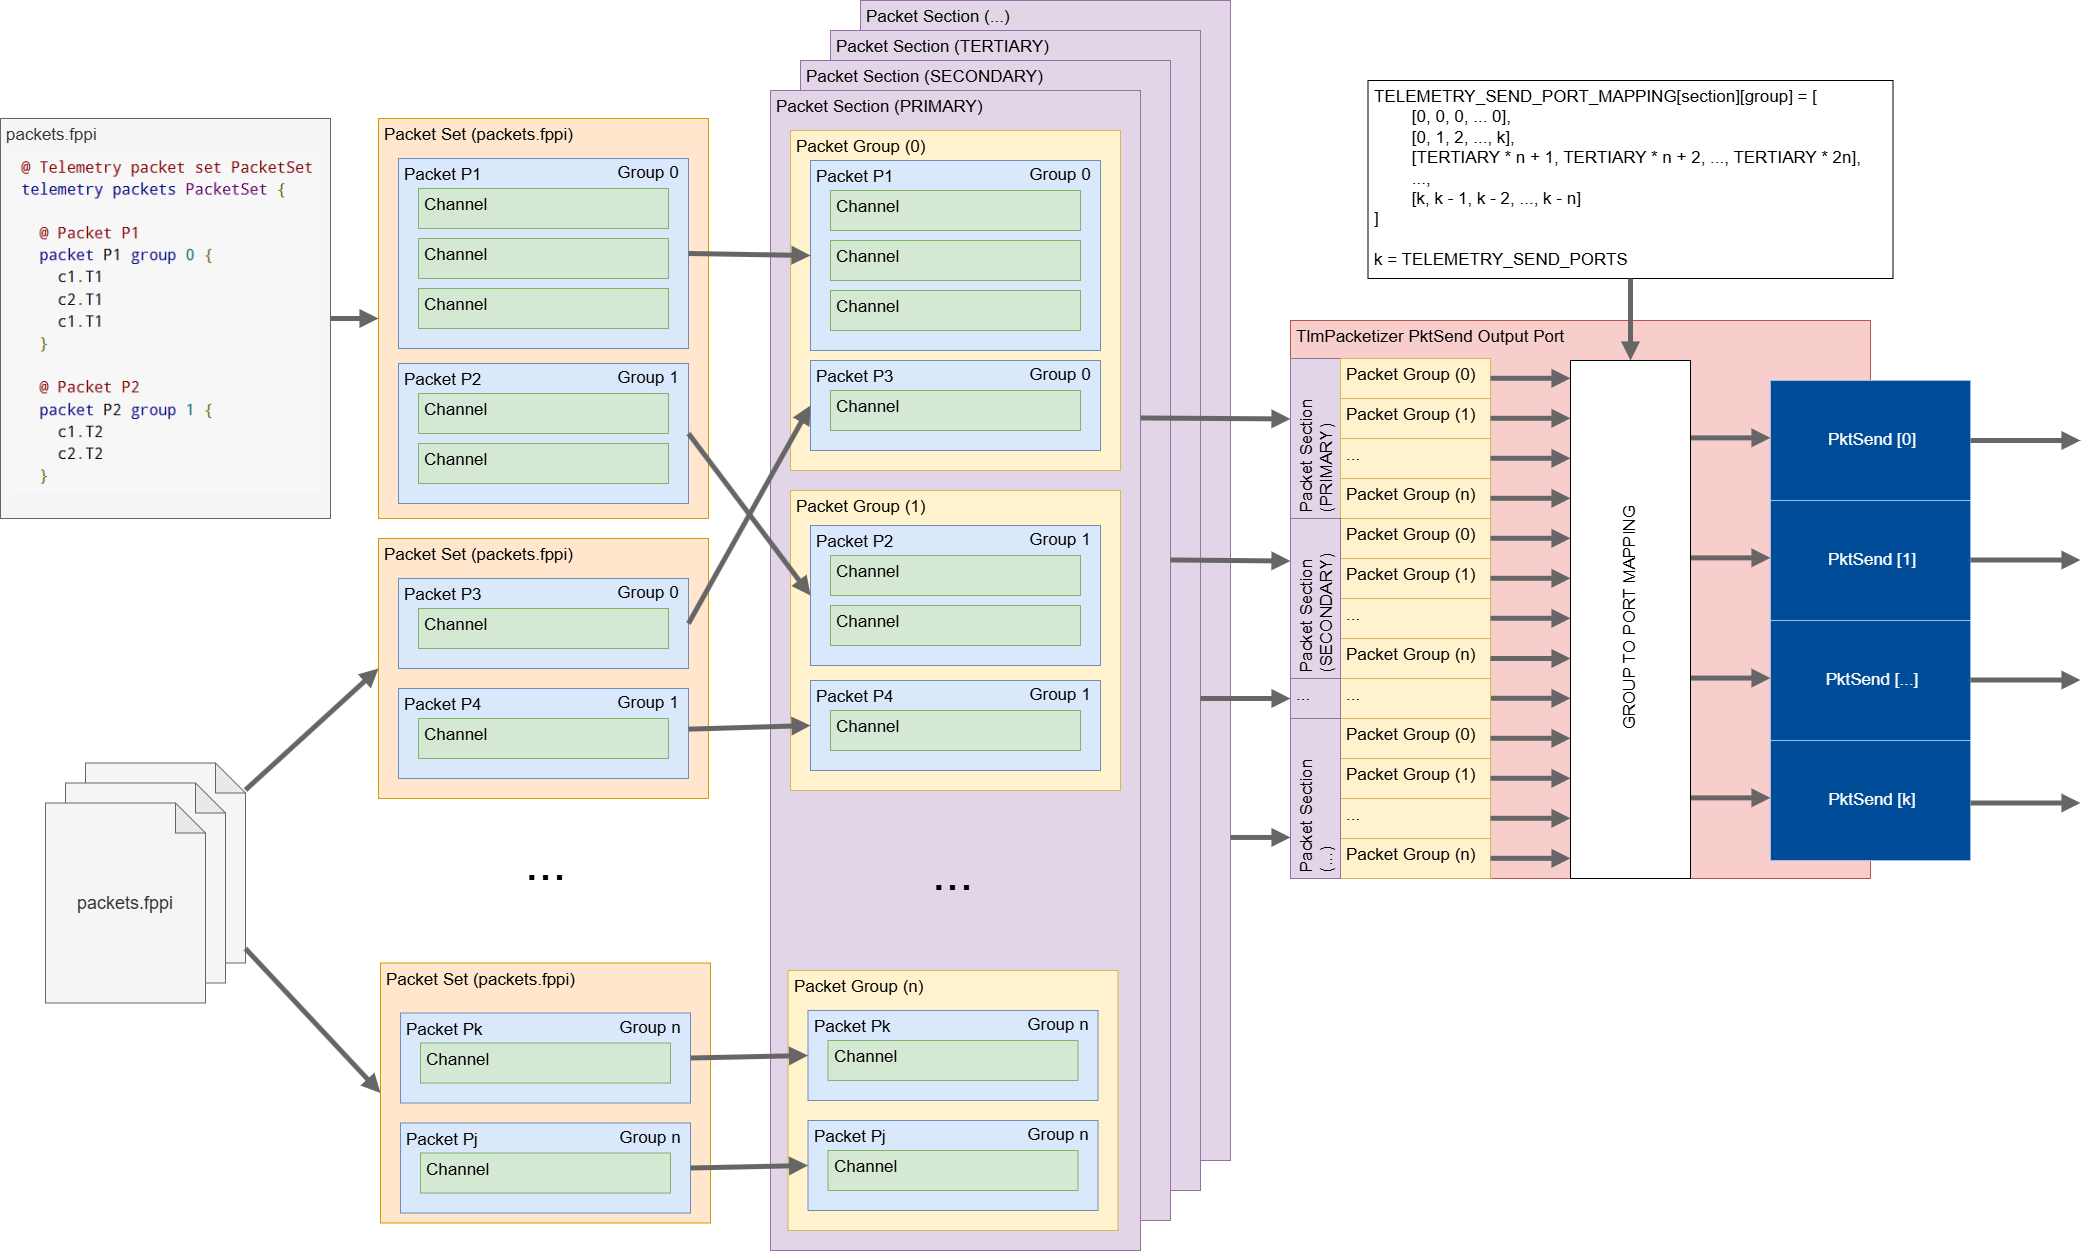The image size is (2091, 1251).
Task: Click the c1.T1 channel entry in the code listing
Action: (80, 276)
